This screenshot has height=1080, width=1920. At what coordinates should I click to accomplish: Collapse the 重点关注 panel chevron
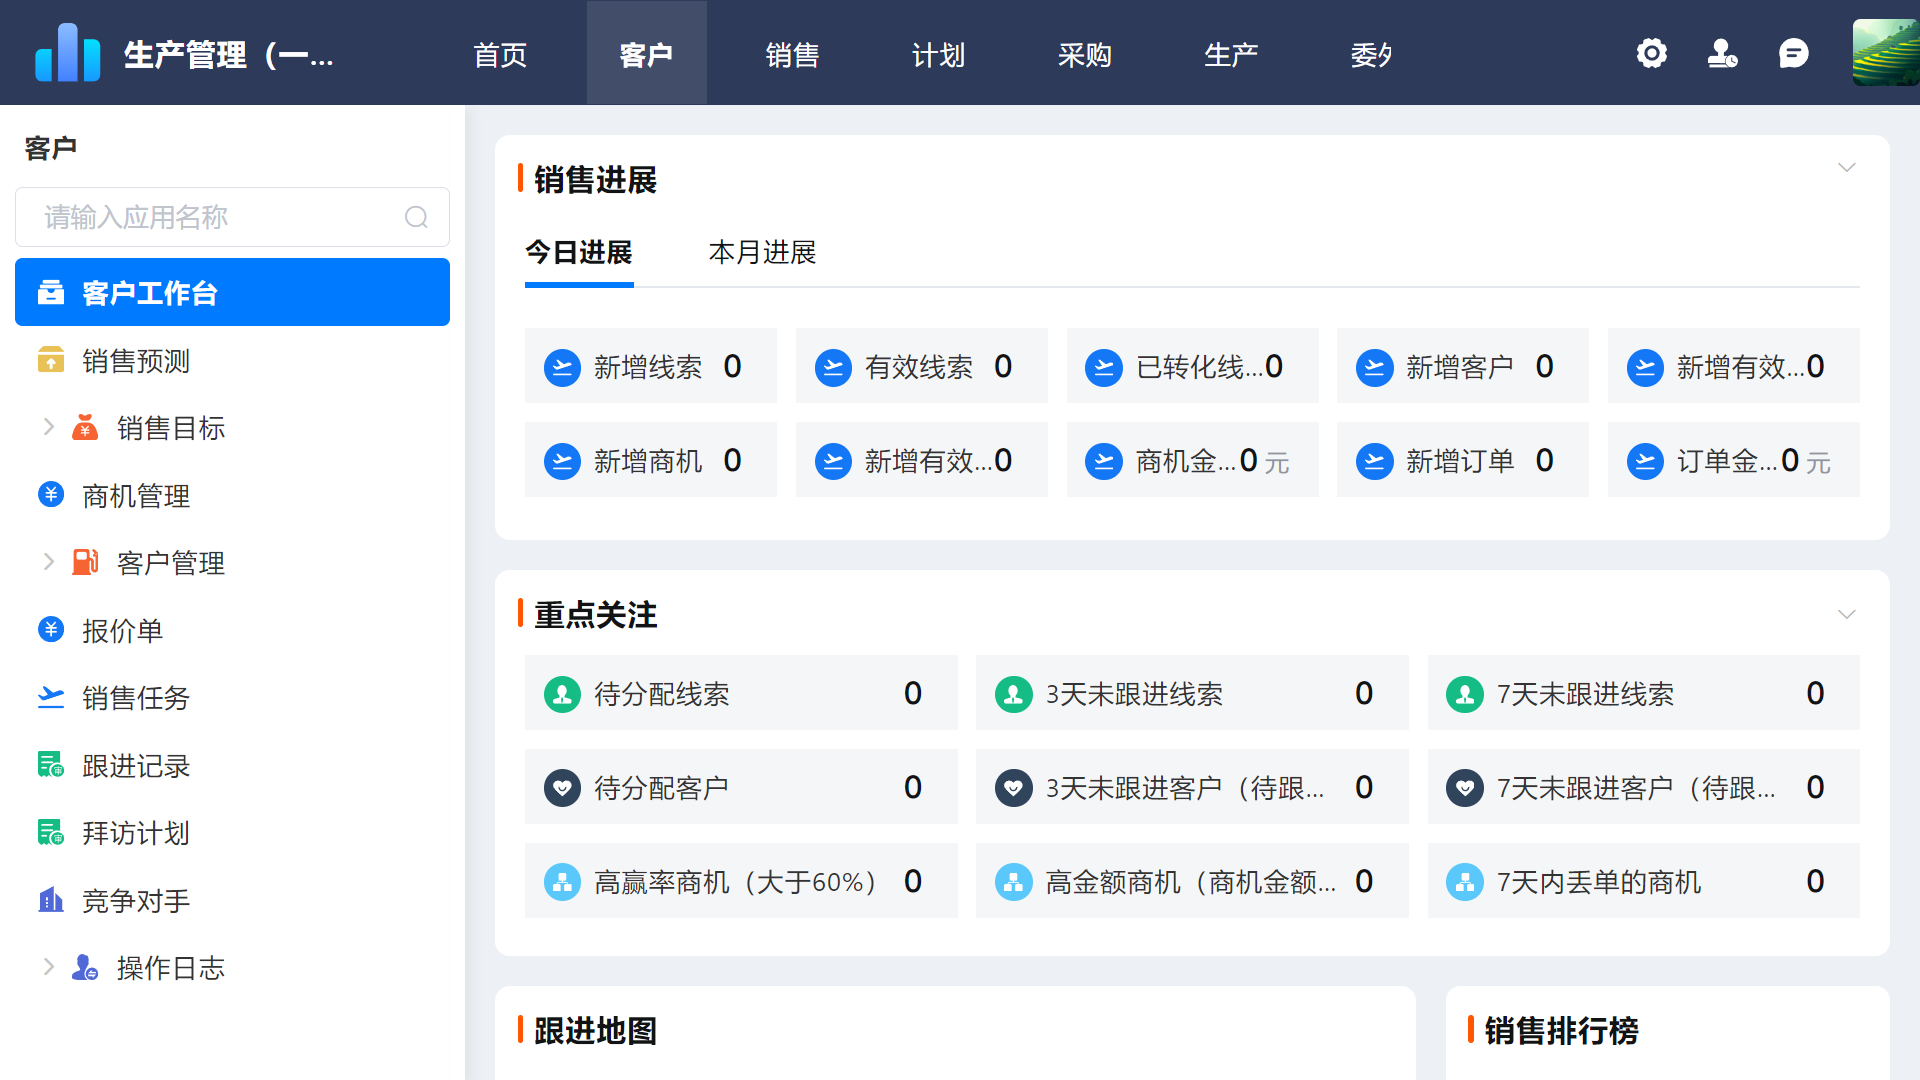pyautogui.click(x=1846, y=612)
